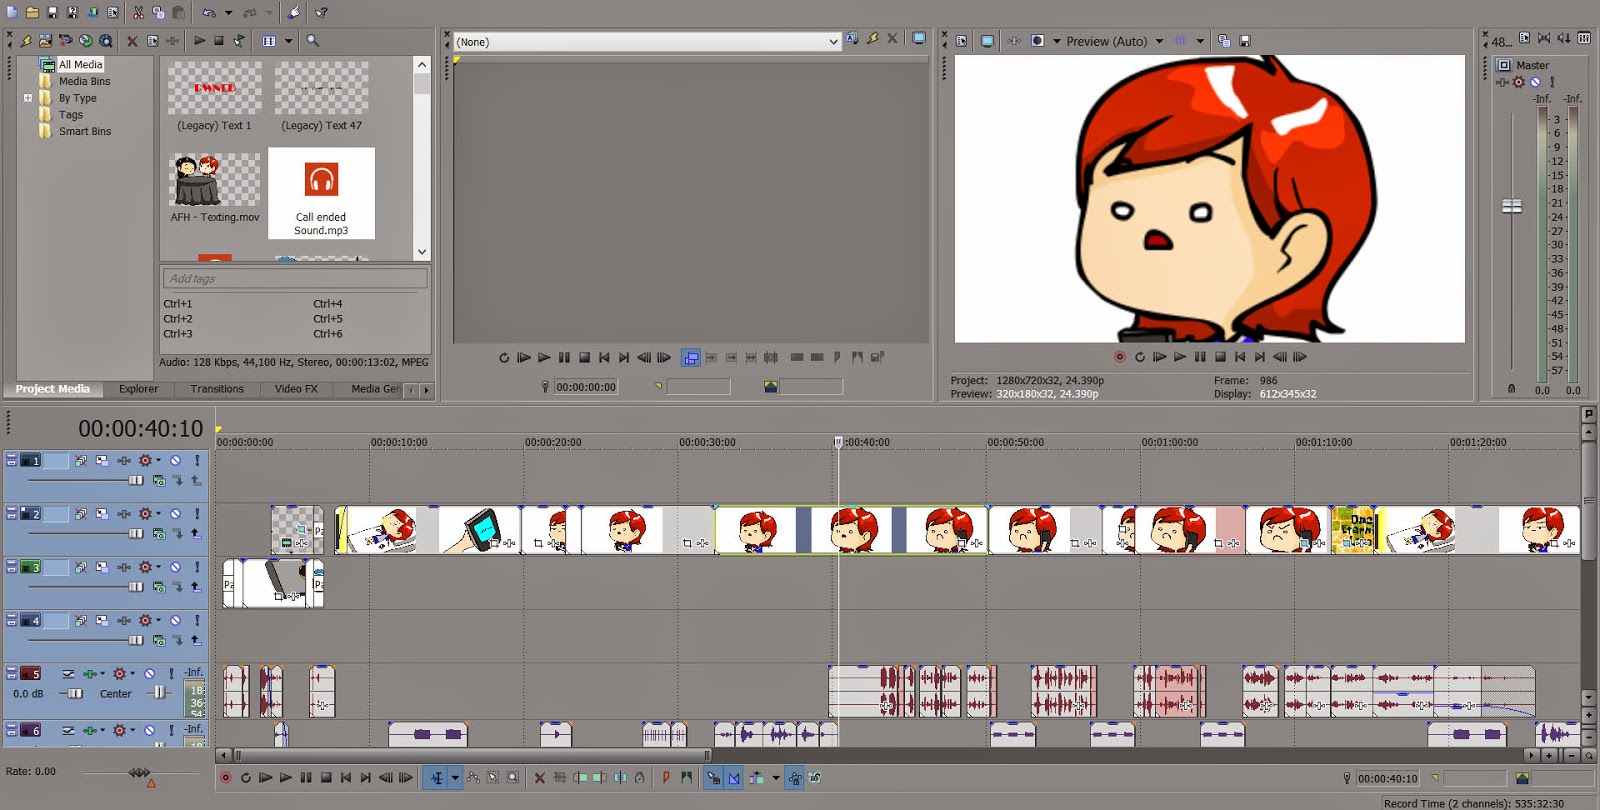Solo audio track 5
The width and height of the screenshot is (1600, 810).
tap(171, 674)
